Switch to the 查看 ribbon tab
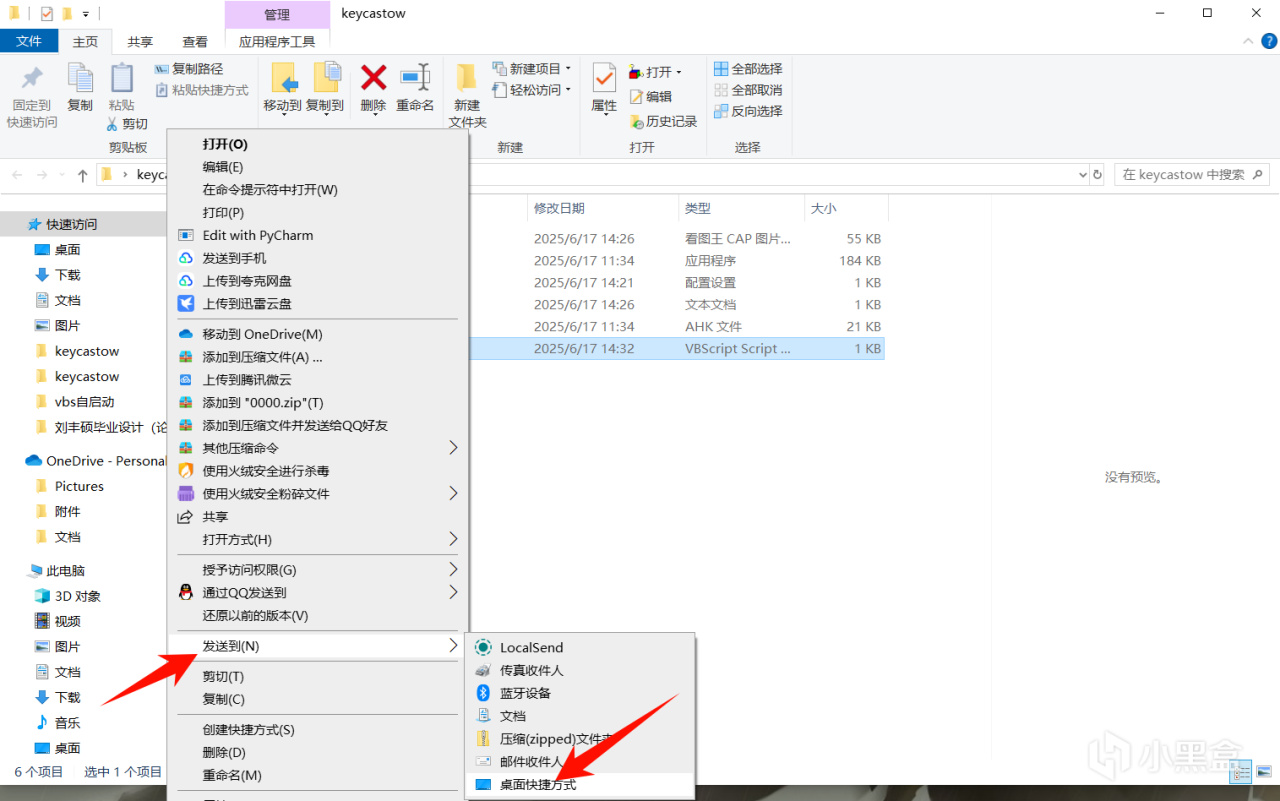Image resolution: width=1280 pixels, height=801 pixels. pos(195,42)
